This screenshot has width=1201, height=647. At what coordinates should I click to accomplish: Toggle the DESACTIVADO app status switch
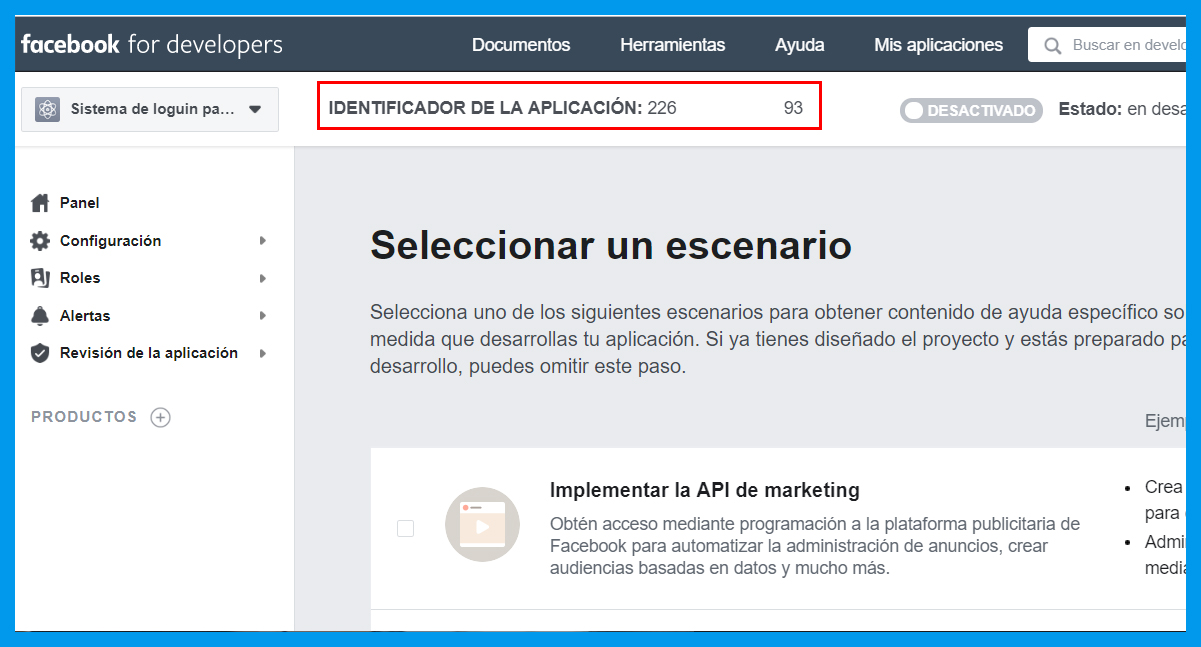coord(971,110)
